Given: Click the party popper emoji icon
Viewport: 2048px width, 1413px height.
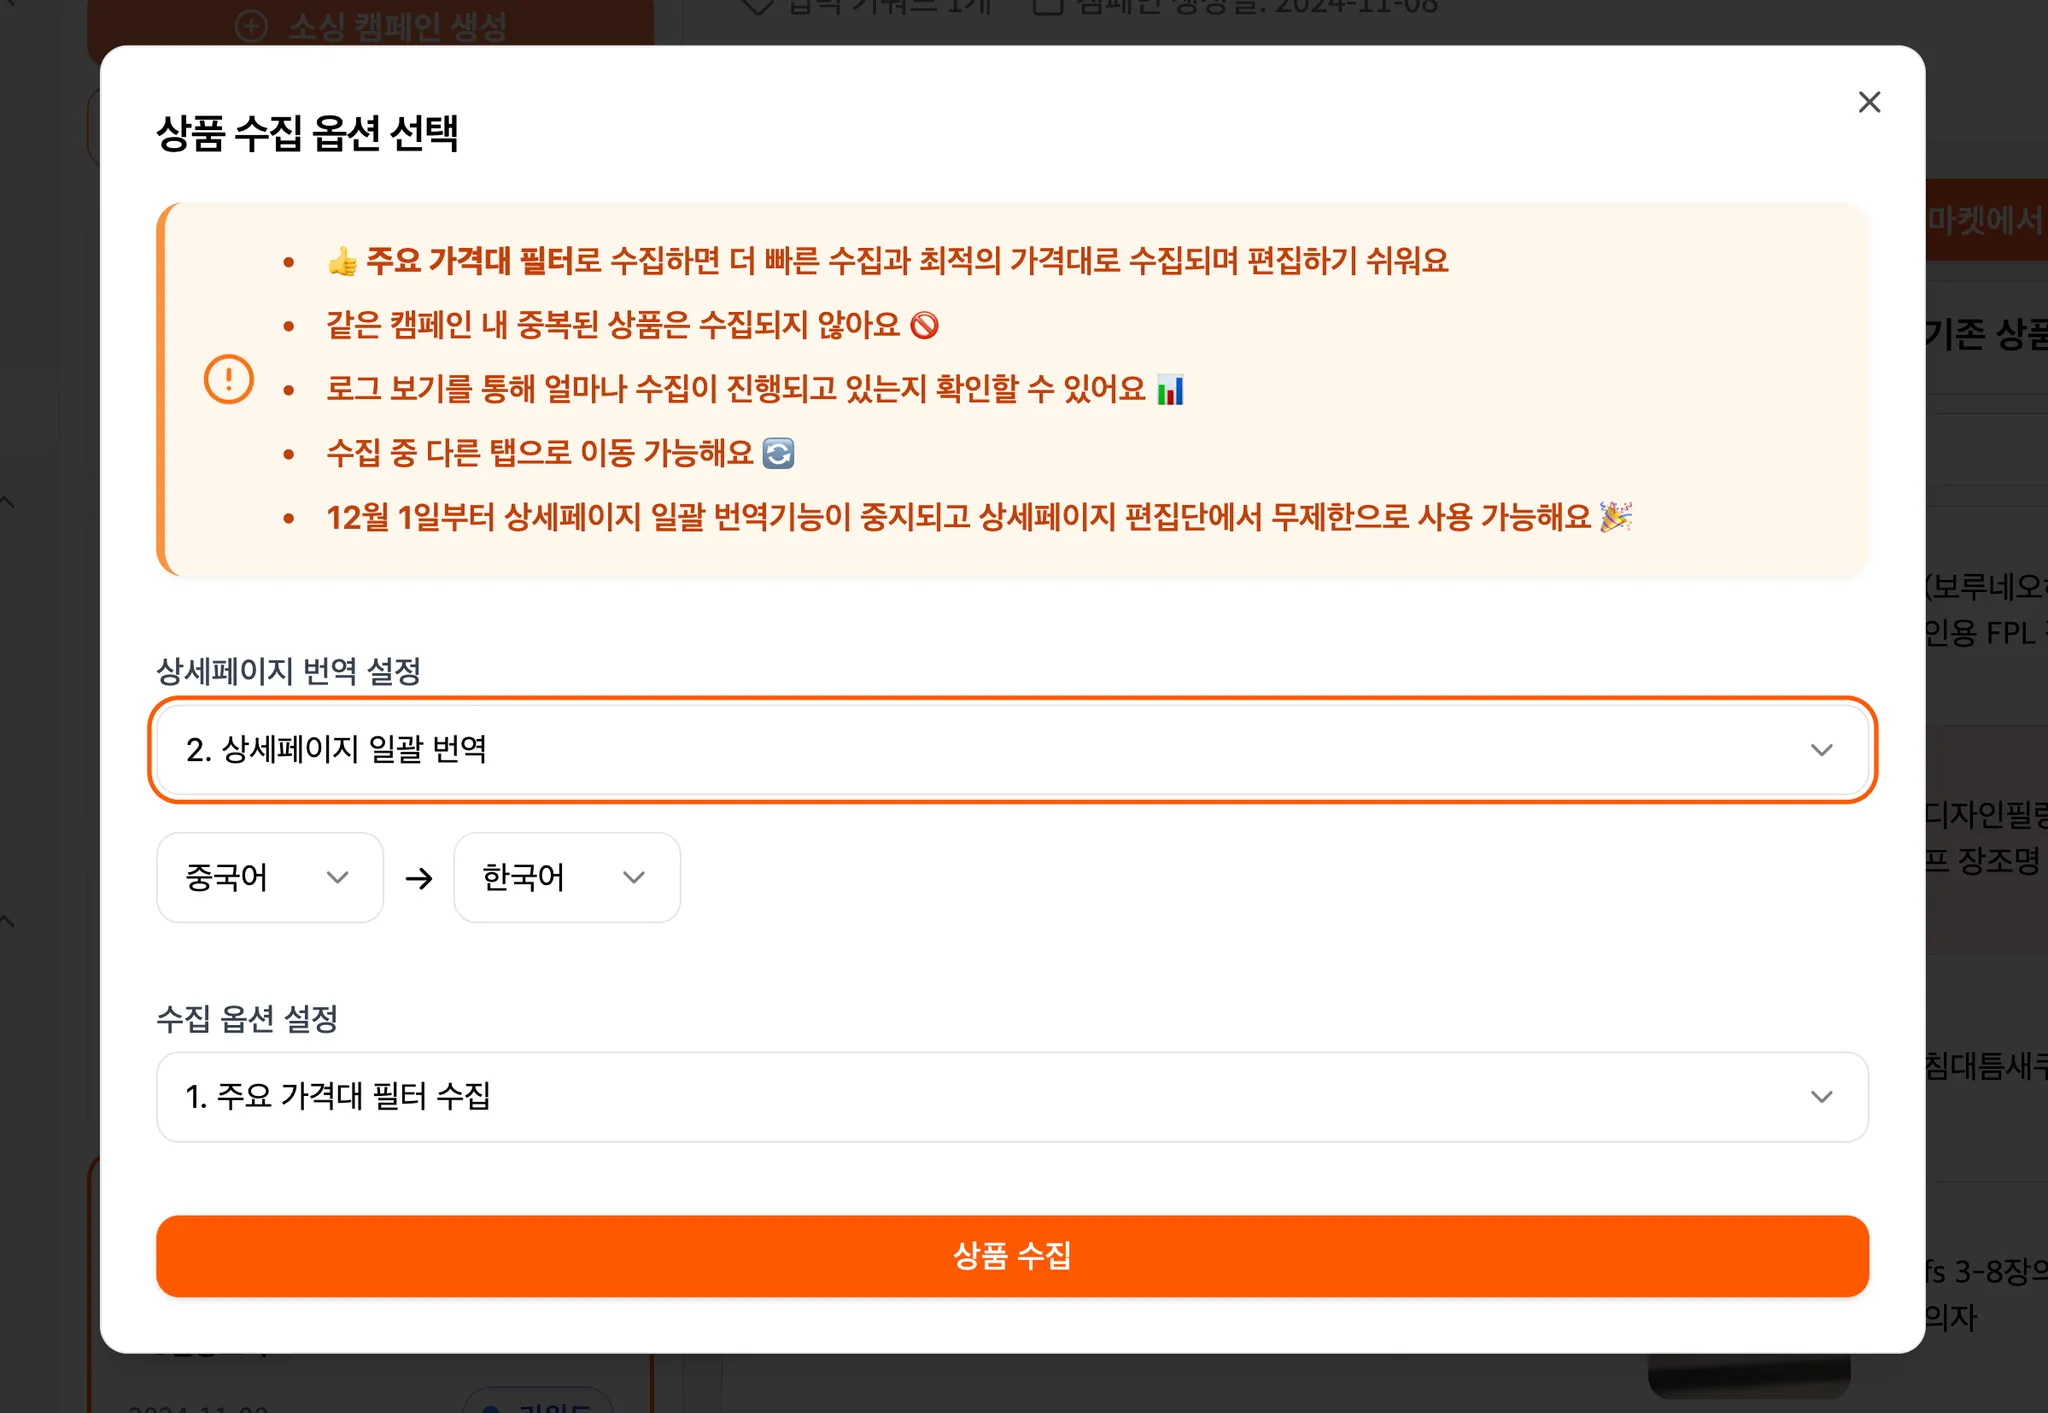Looking at the screenshot, I should (x=1615, y=517).
